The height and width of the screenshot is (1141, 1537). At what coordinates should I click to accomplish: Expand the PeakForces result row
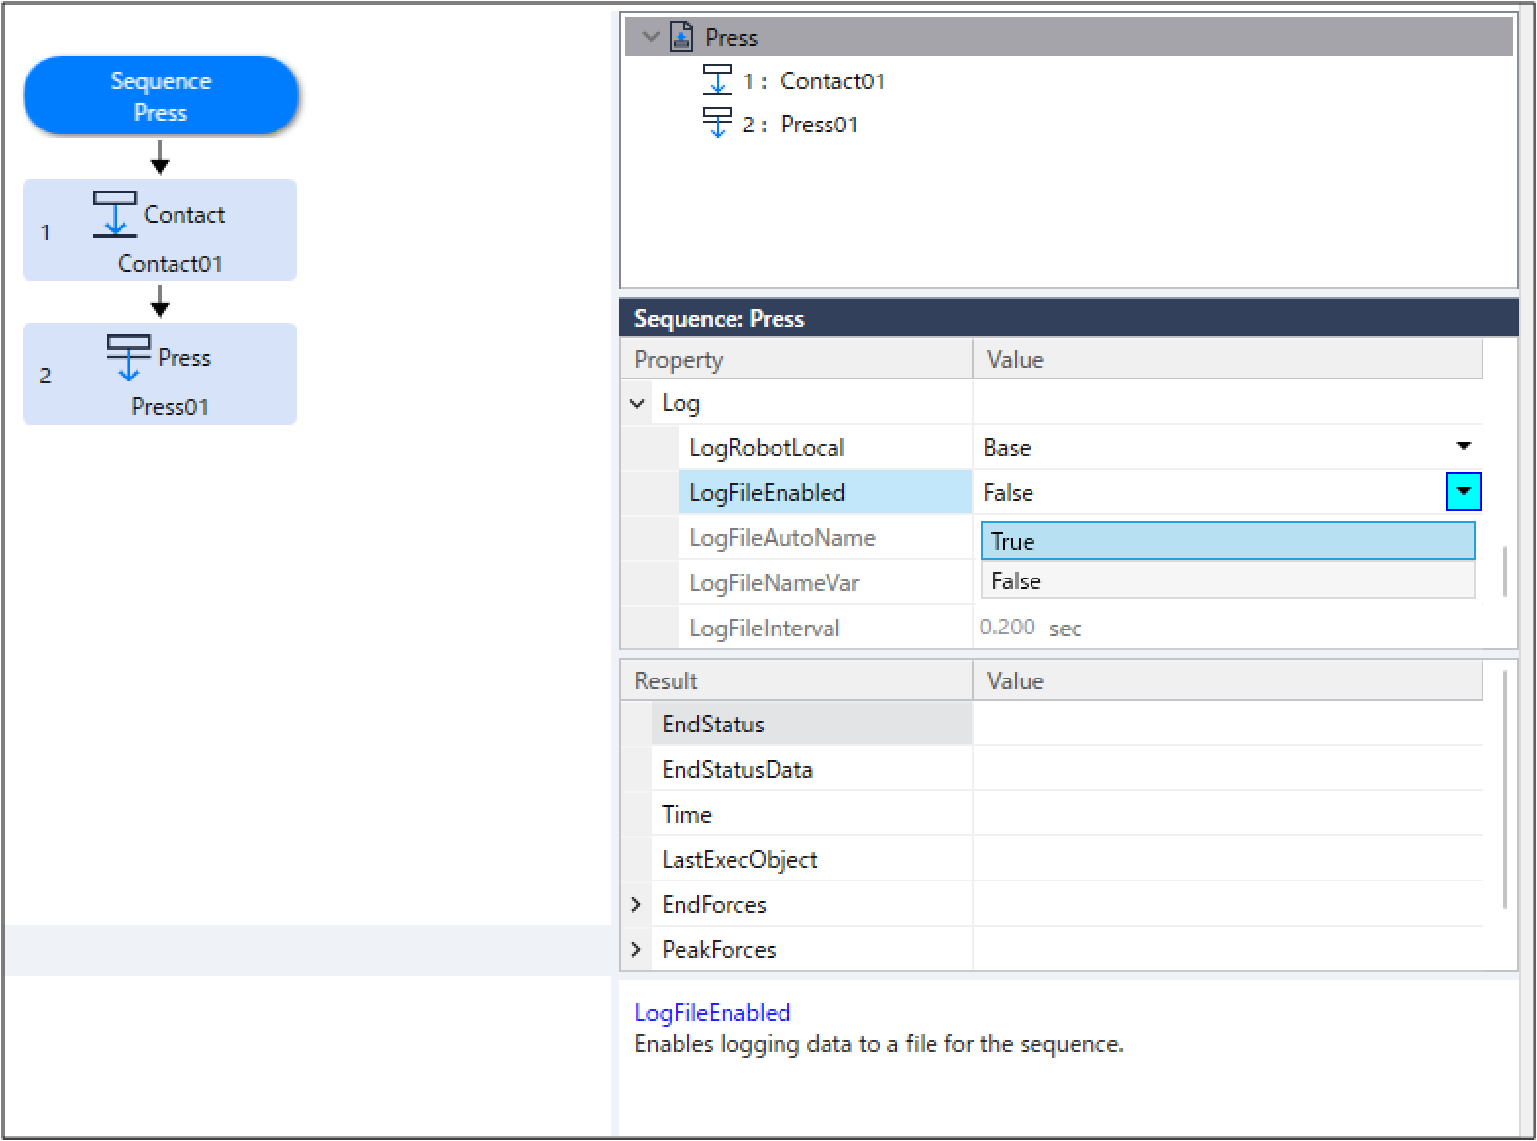point(636,949)
